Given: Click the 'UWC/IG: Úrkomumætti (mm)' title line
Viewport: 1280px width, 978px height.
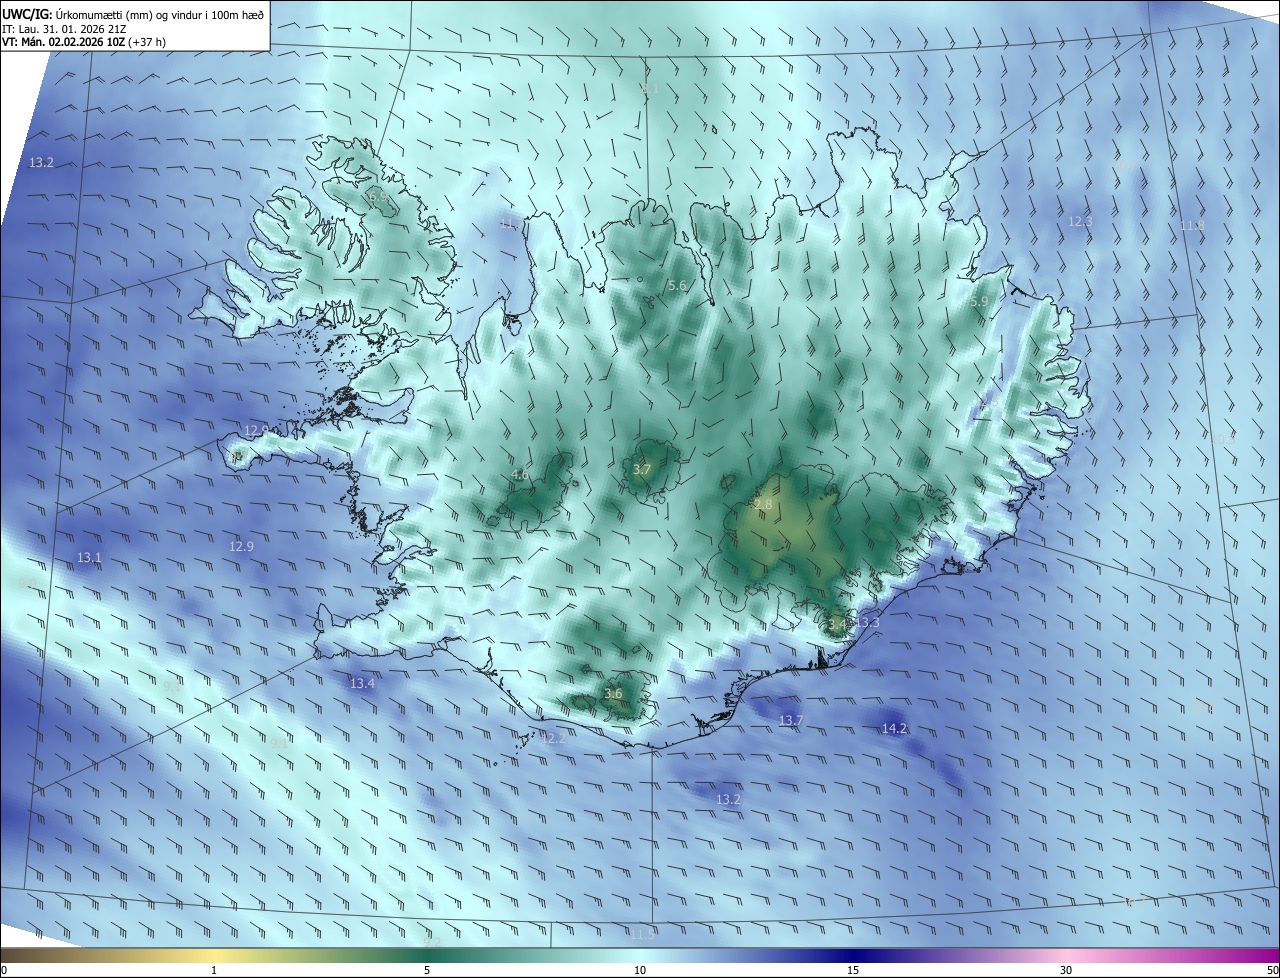Looking at the screenshot, I should point(132,13).
